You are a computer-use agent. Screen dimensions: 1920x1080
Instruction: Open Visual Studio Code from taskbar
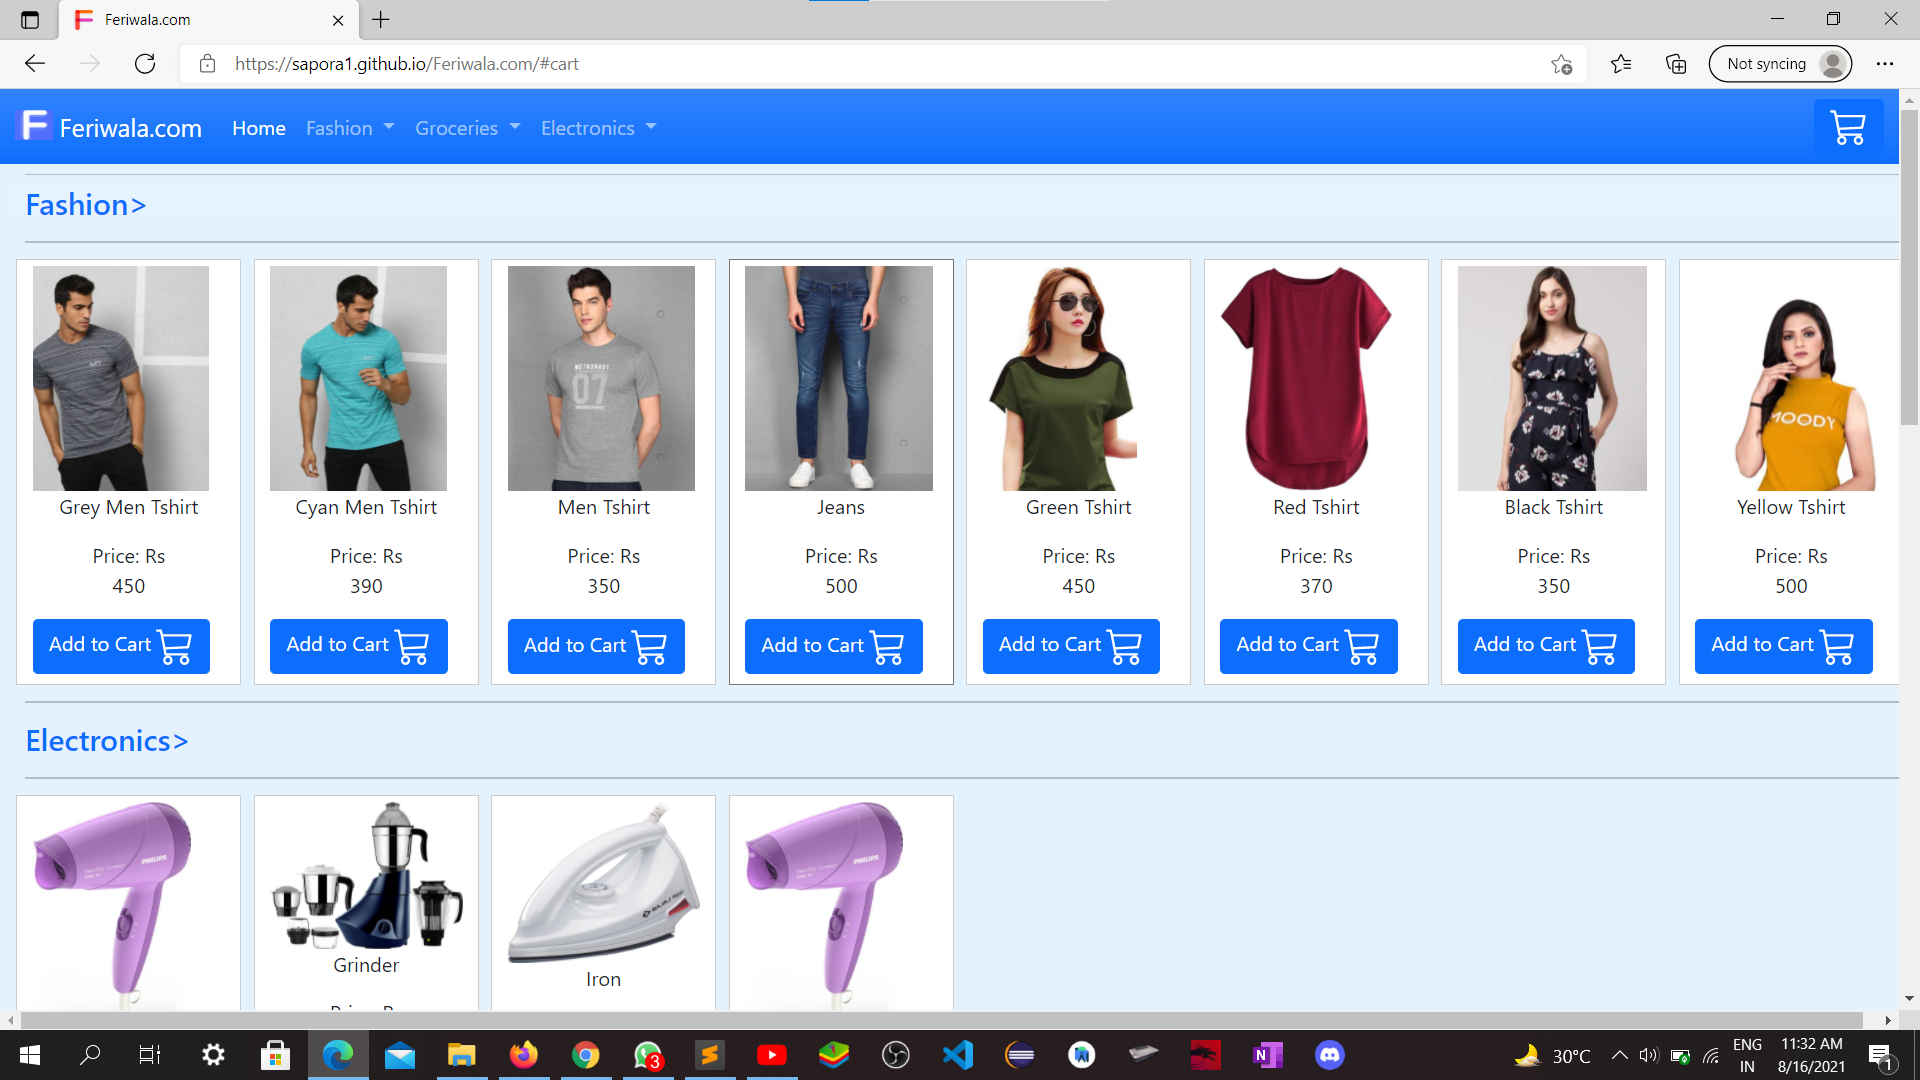pos(957,1055)
